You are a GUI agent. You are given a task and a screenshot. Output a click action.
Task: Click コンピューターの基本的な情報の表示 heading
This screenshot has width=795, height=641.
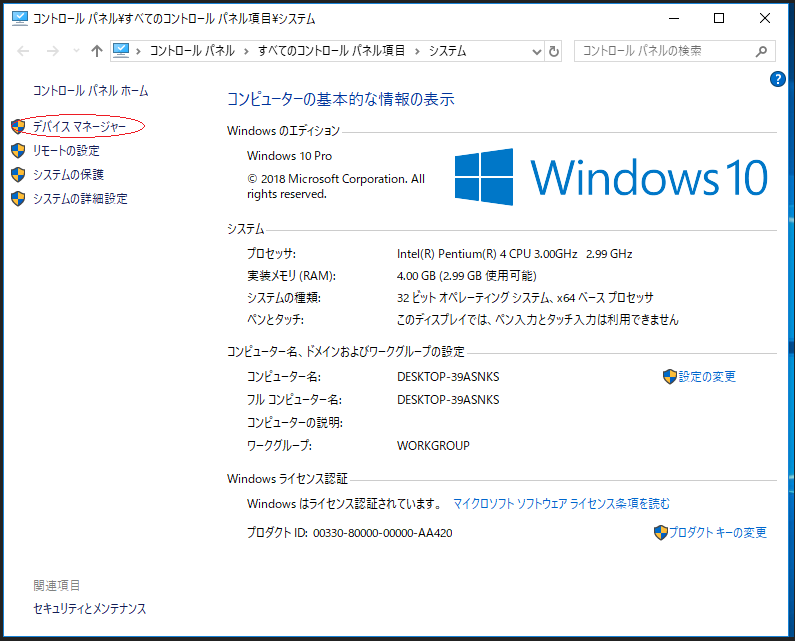341,99
